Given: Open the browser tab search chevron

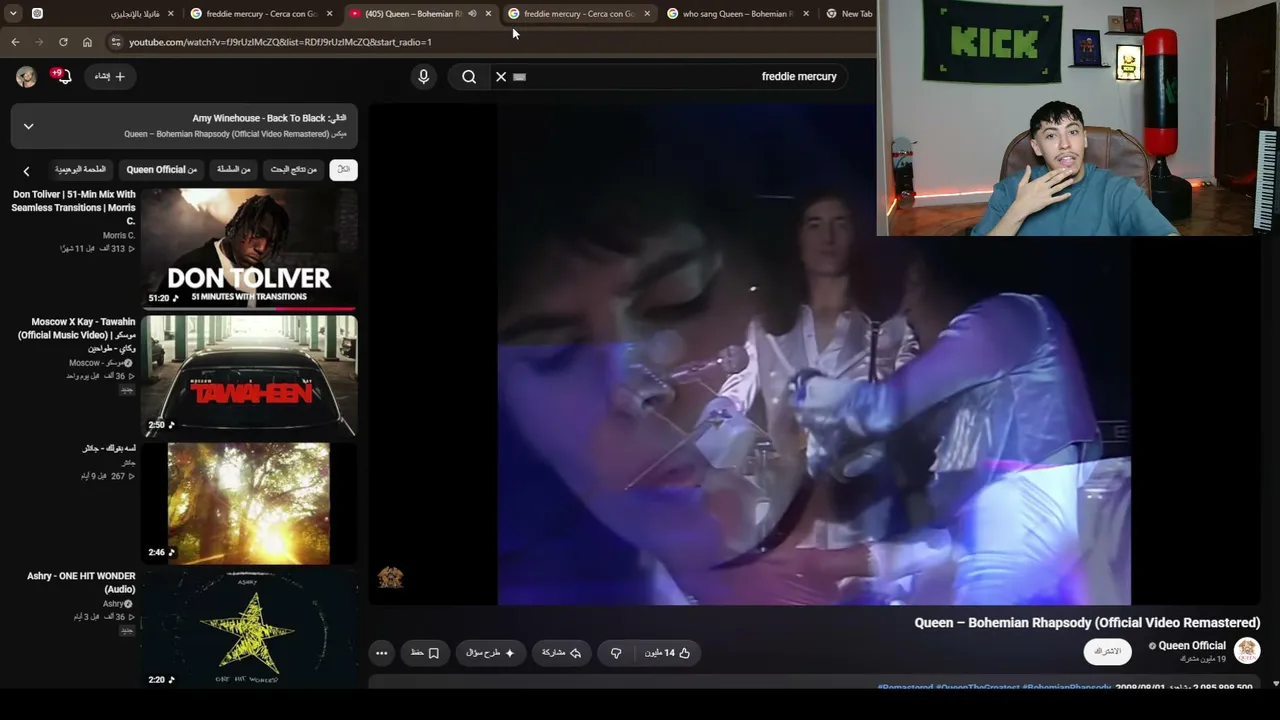Looking at the screenshot, I should 13,14.
